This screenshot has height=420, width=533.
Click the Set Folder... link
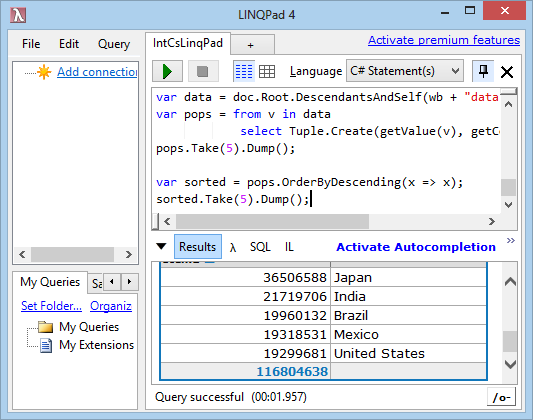(51, 306)
